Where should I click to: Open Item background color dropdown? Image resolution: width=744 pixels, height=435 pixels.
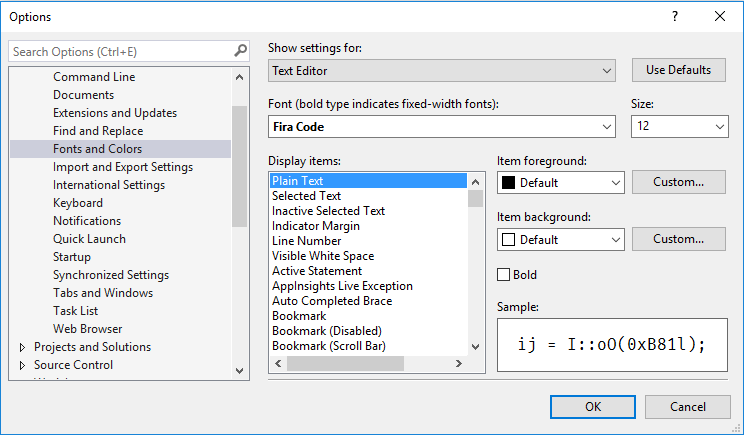click(560, 240)
